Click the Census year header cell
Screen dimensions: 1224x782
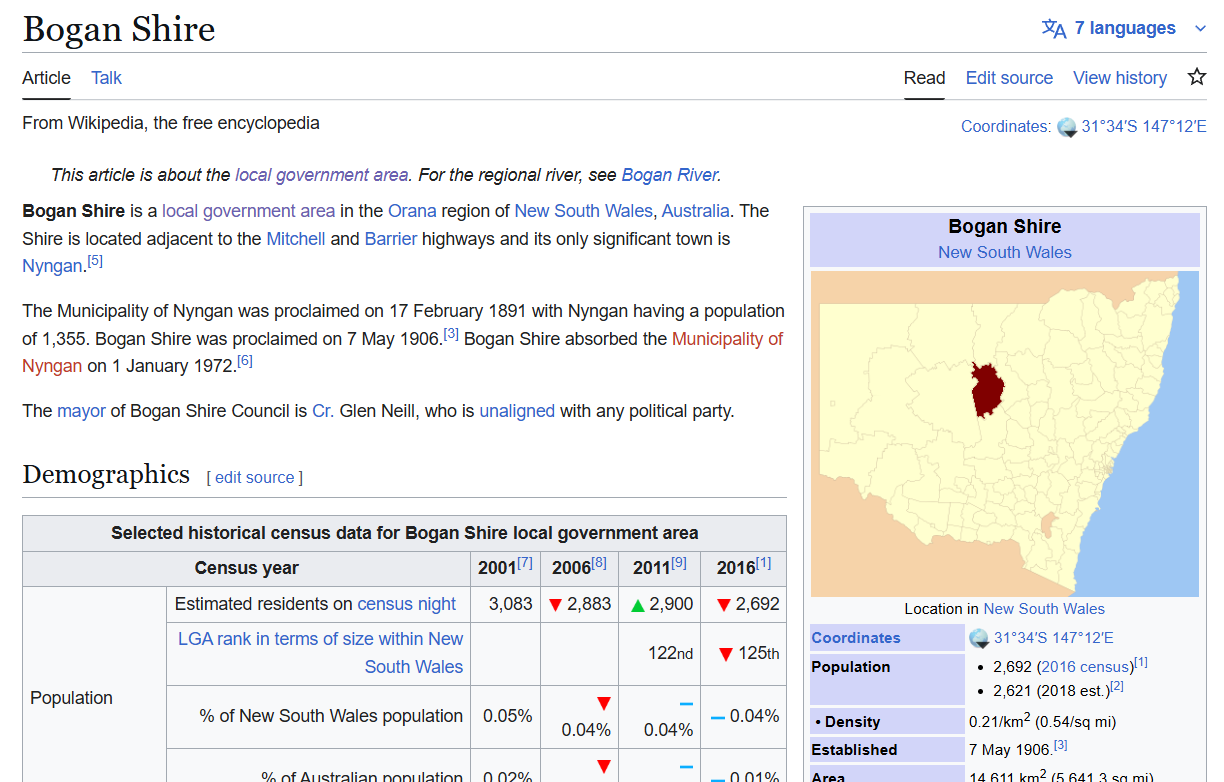[246, 568]
